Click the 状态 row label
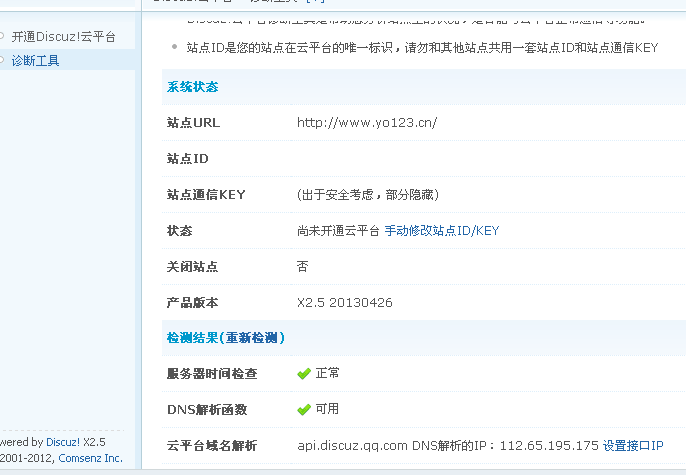The height and width of the screenshot is (475, 686). click(x=179, y=231)
